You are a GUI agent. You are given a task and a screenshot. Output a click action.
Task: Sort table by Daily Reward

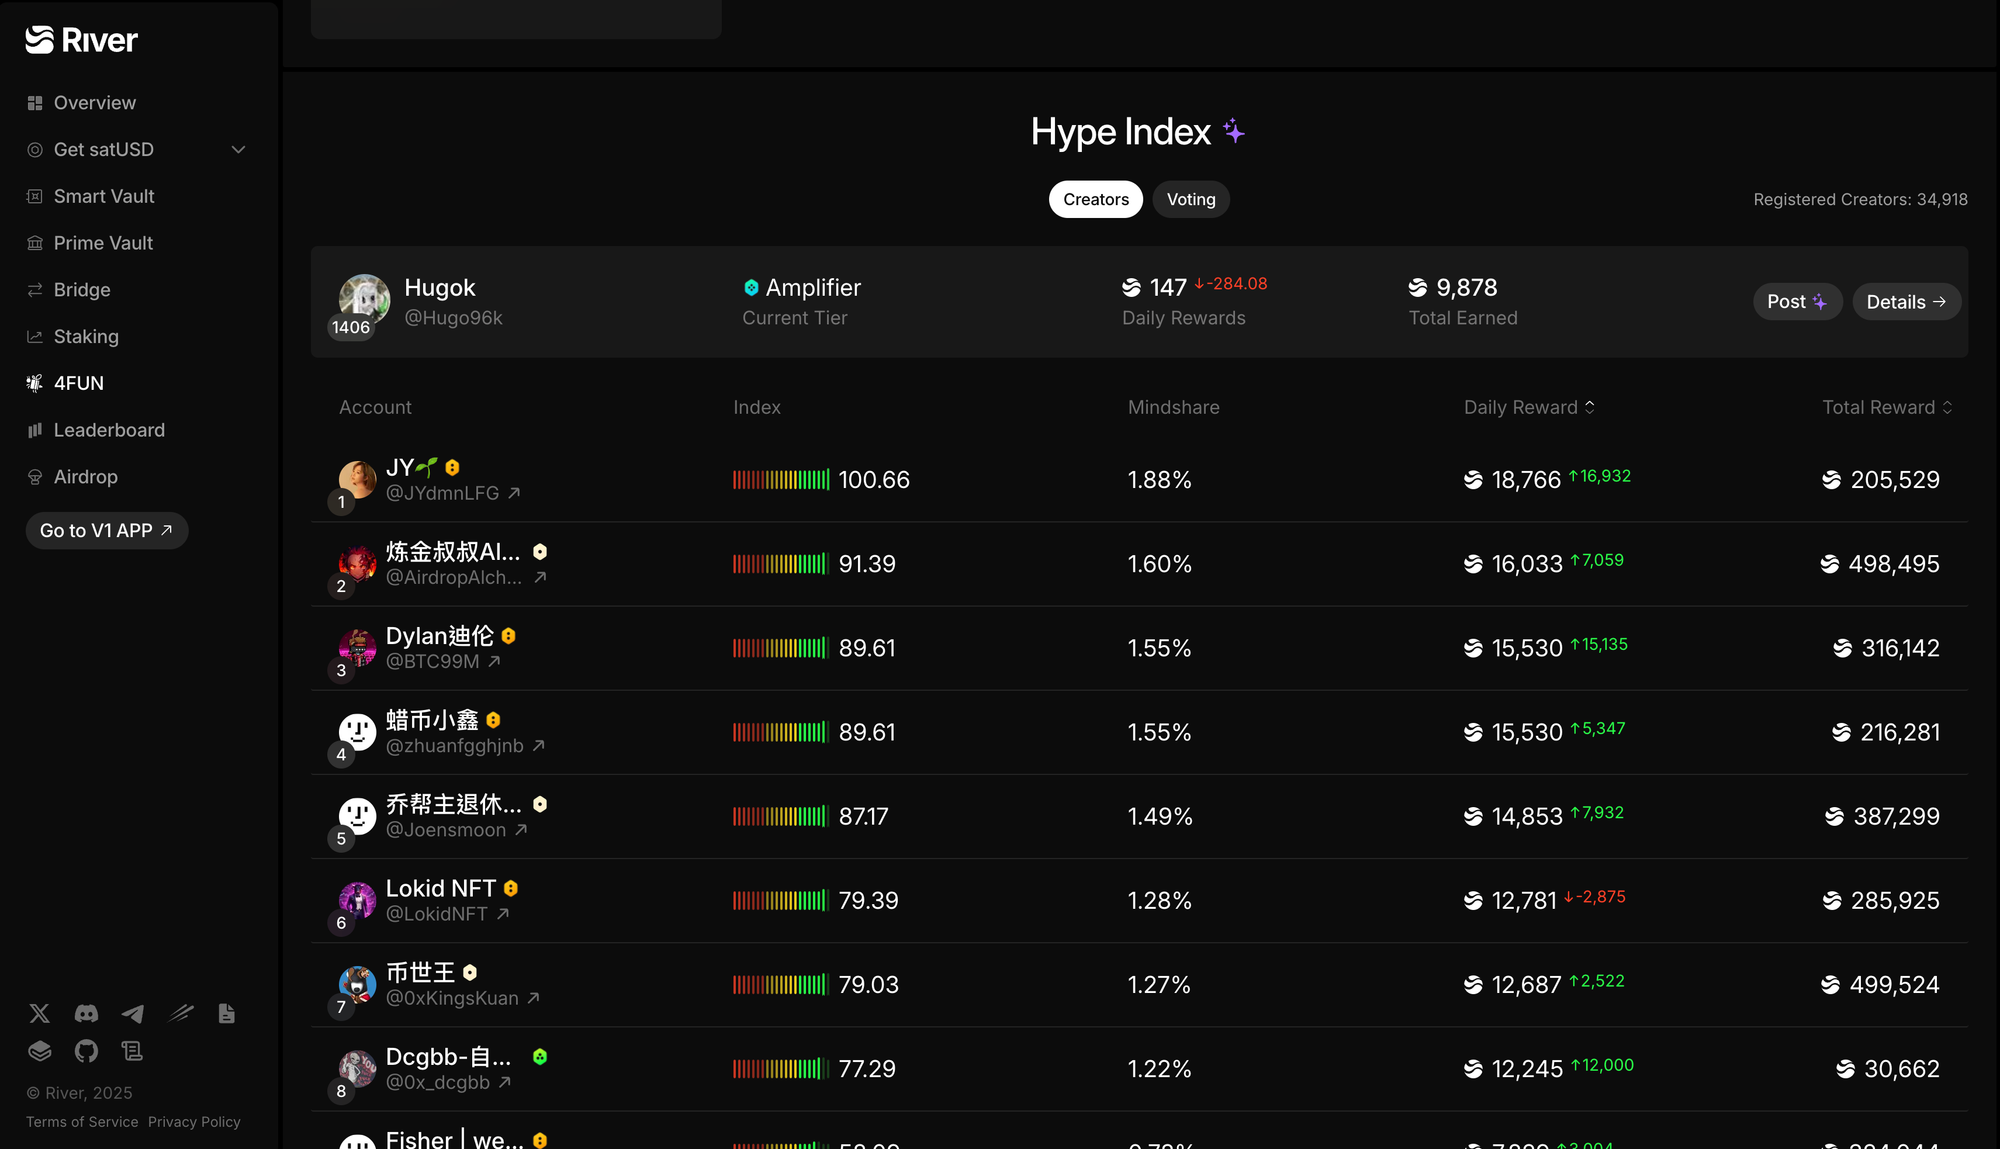pos(1528,407)
